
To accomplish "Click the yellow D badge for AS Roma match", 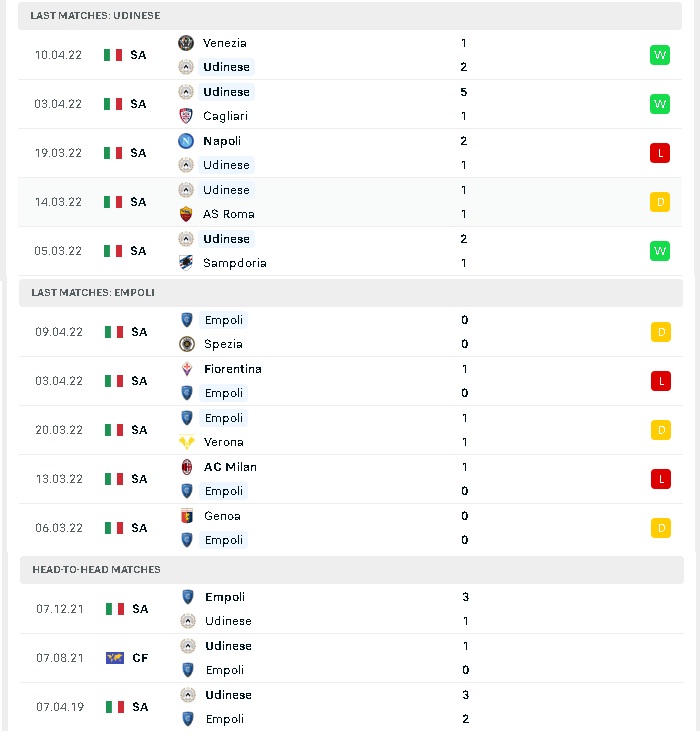I will tap(660, 202).
